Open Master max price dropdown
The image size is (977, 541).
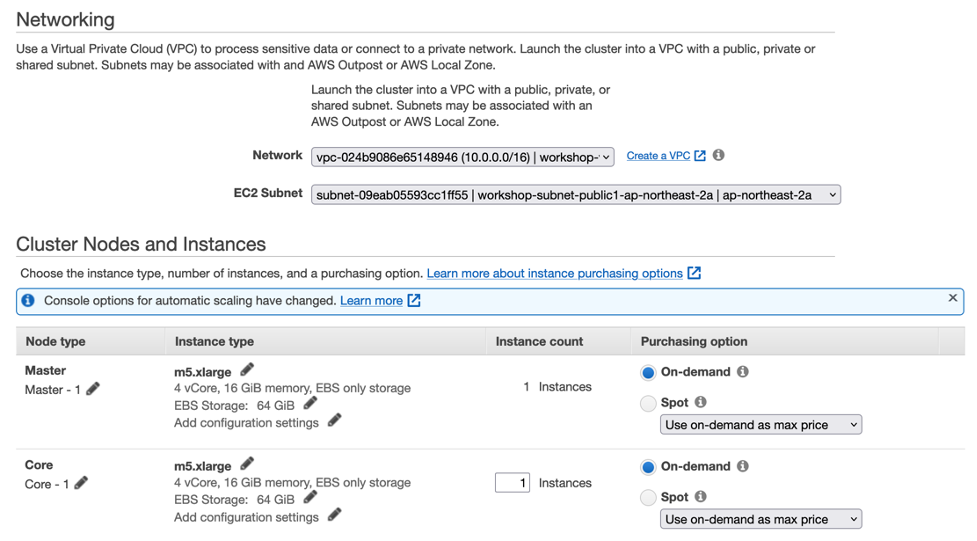click(760, 425)
